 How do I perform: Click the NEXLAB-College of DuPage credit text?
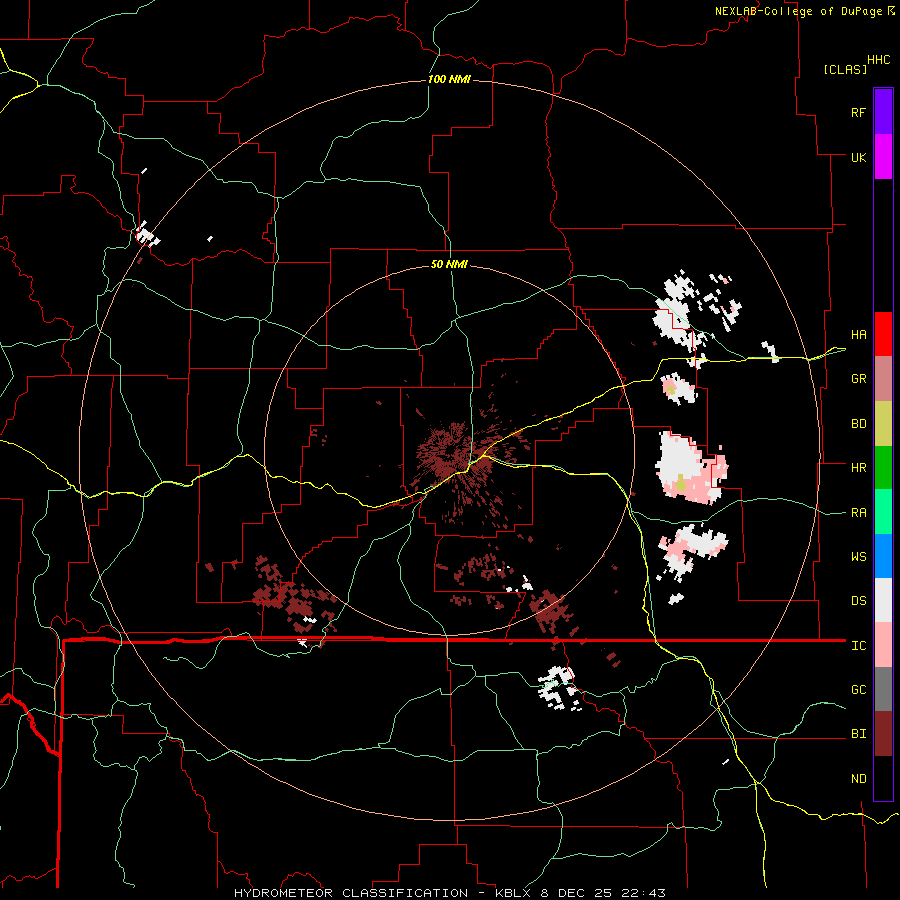point(798,11)
